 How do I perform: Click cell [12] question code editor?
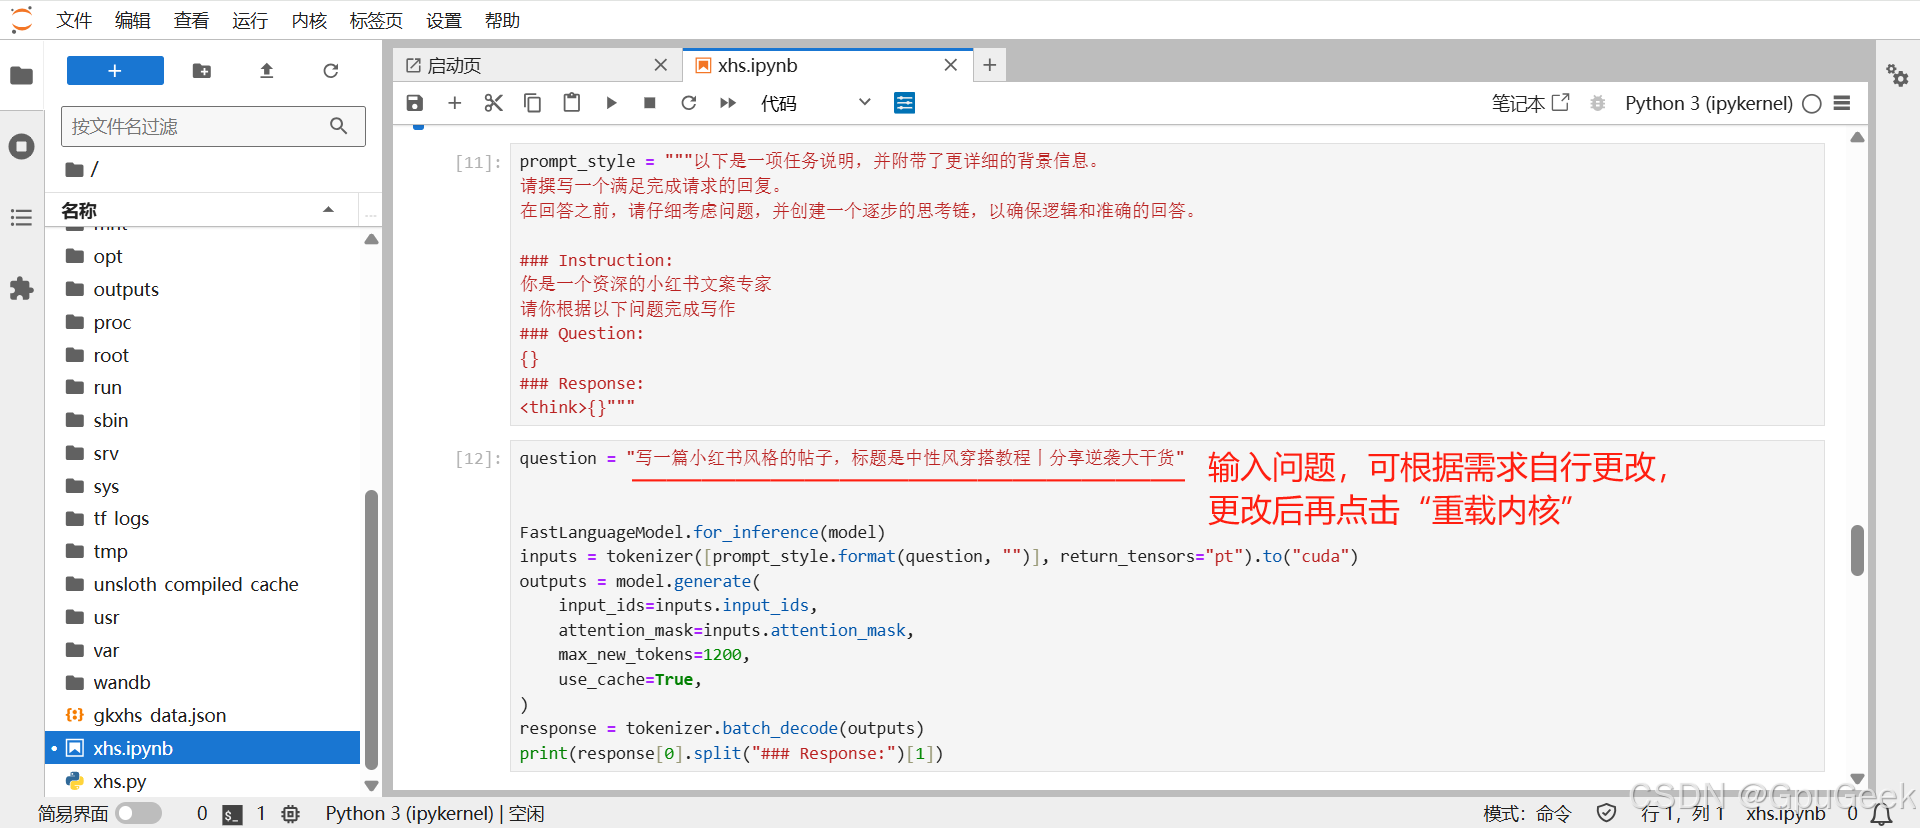point(1167,606)
